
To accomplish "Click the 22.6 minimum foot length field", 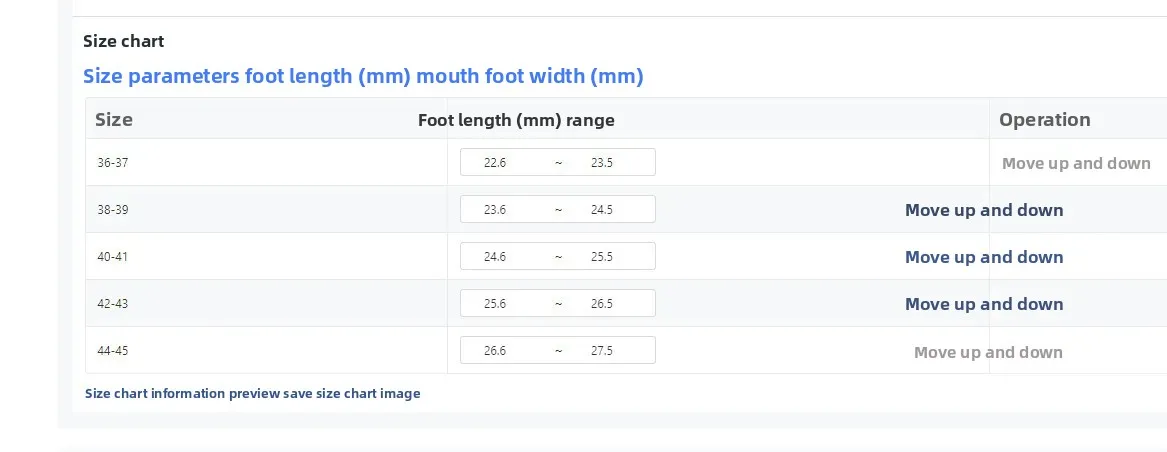I will tap(495, 163).
